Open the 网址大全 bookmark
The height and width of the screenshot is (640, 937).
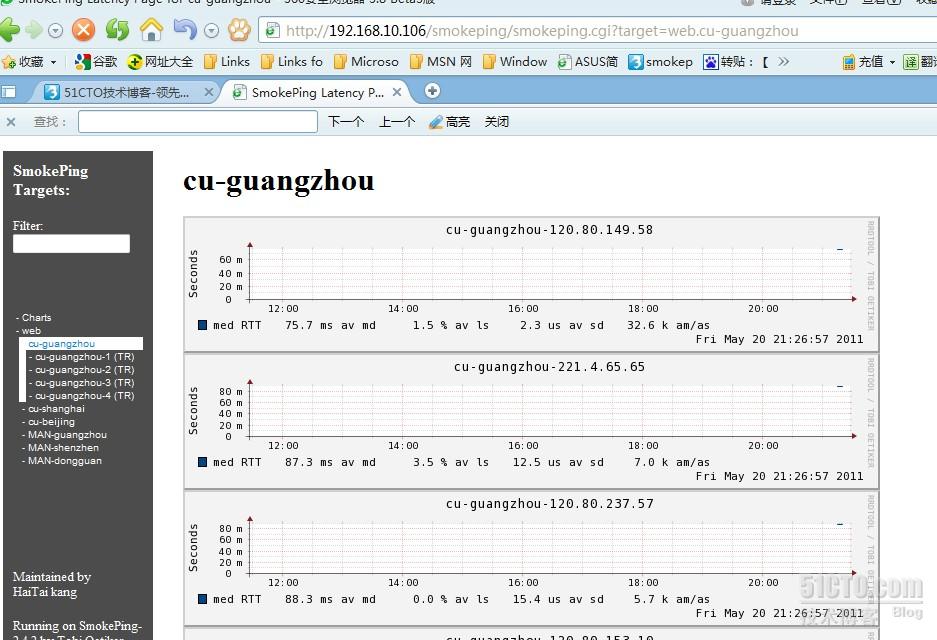(x=160, y=62)
